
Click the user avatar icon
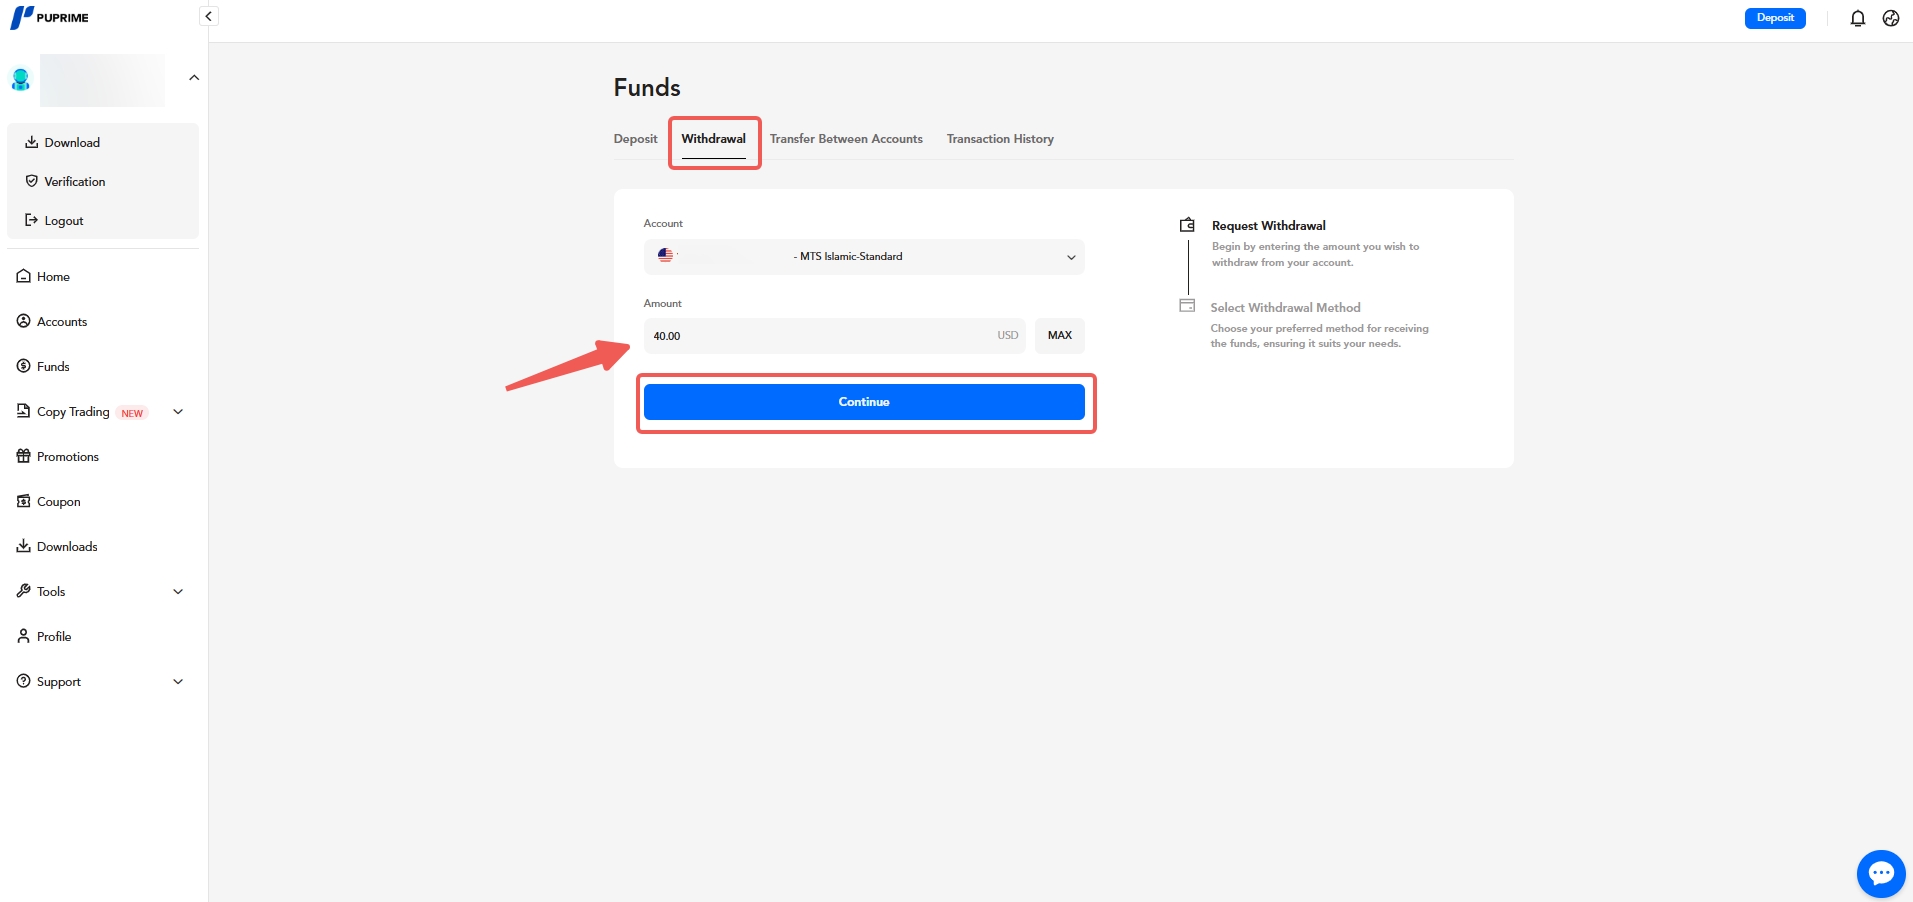tap(21, 79)
